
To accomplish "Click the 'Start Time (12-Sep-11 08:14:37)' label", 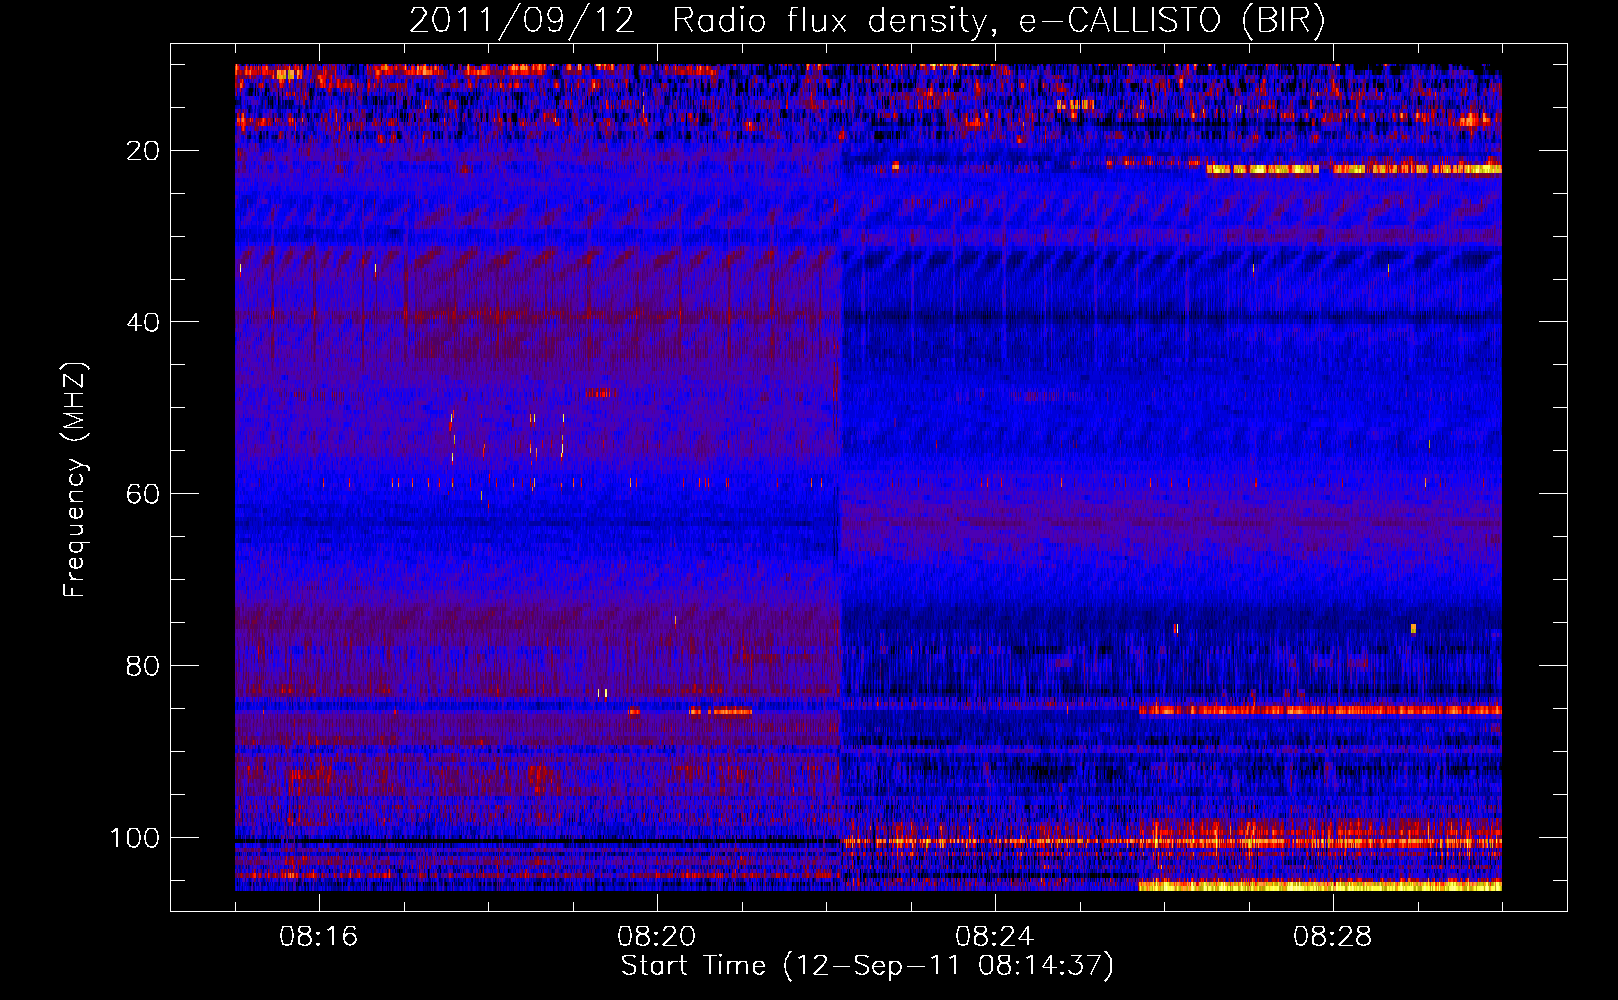I will coord(867,966).
